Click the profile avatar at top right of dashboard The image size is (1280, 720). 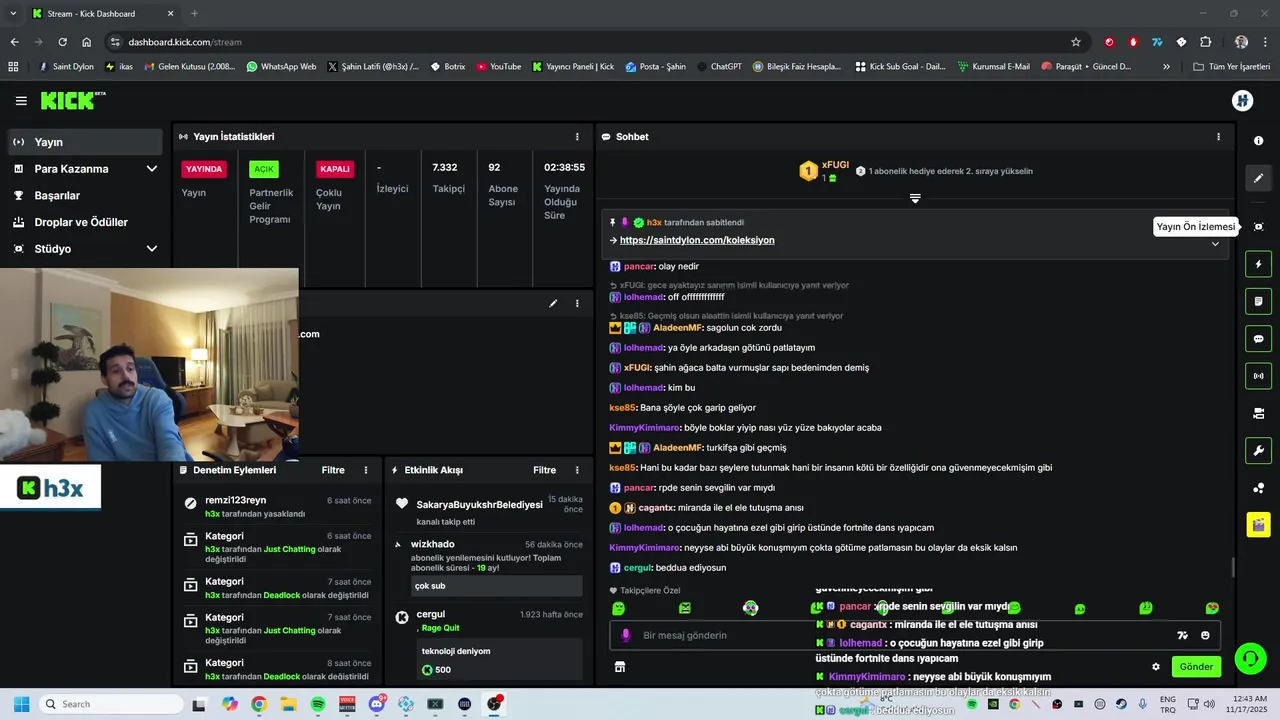pos(1243,101)
